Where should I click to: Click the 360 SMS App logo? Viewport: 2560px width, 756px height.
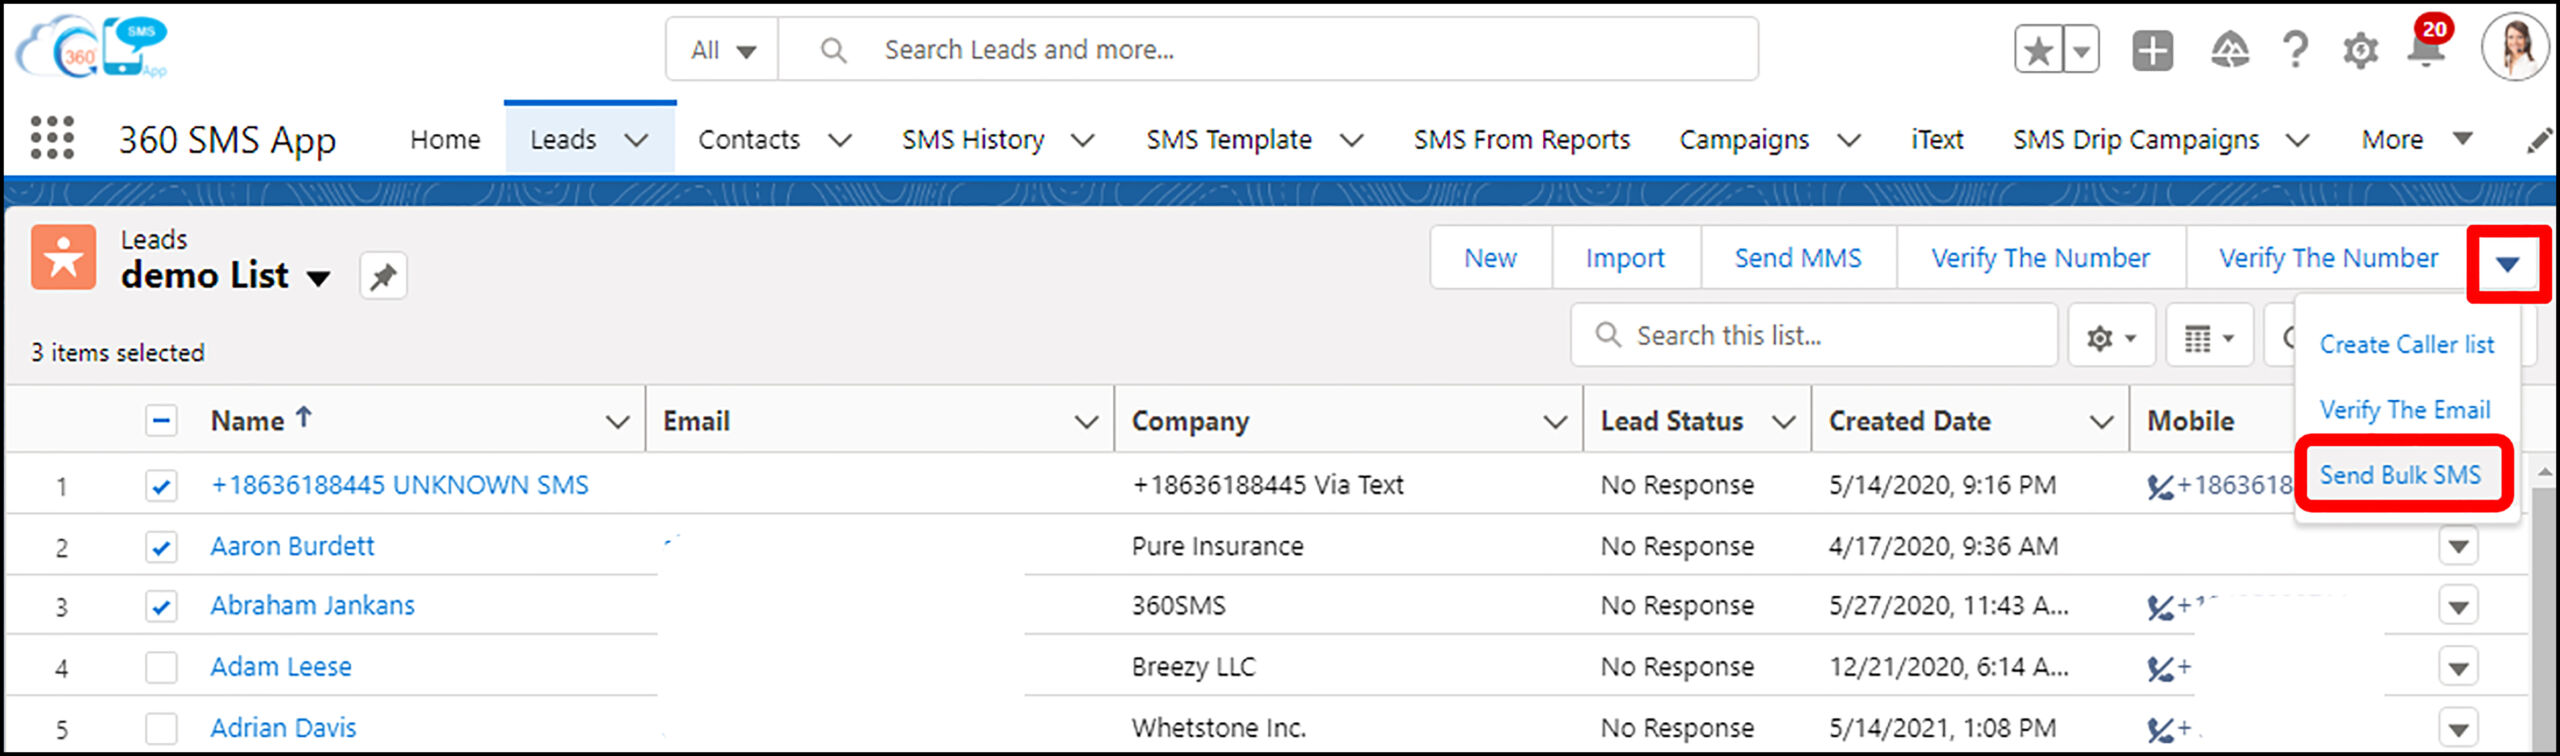(92, 46)
